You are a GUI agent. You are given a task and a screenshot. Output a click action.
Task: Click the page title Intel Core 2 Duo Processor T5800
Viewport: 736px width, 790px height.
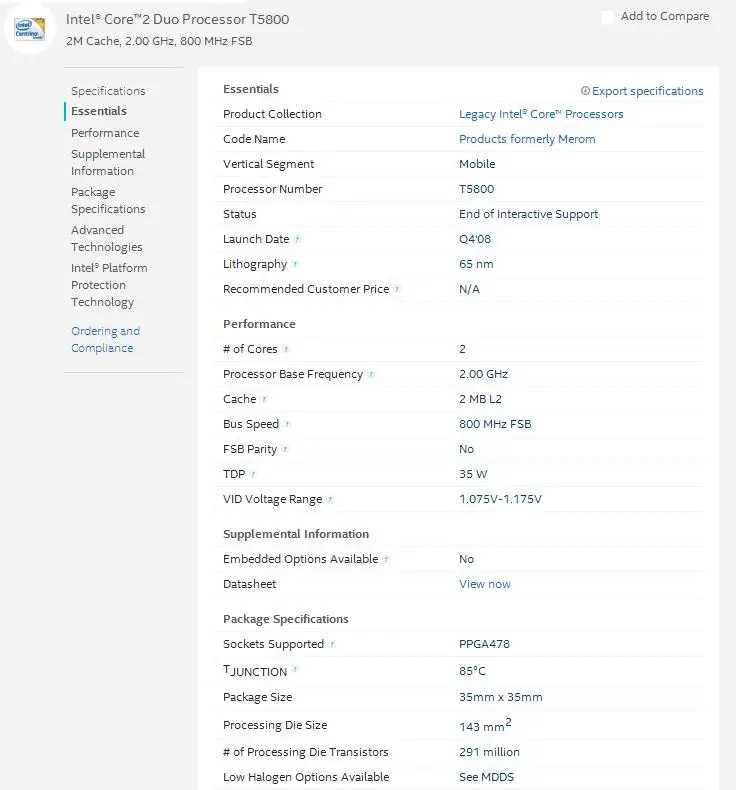177,19
